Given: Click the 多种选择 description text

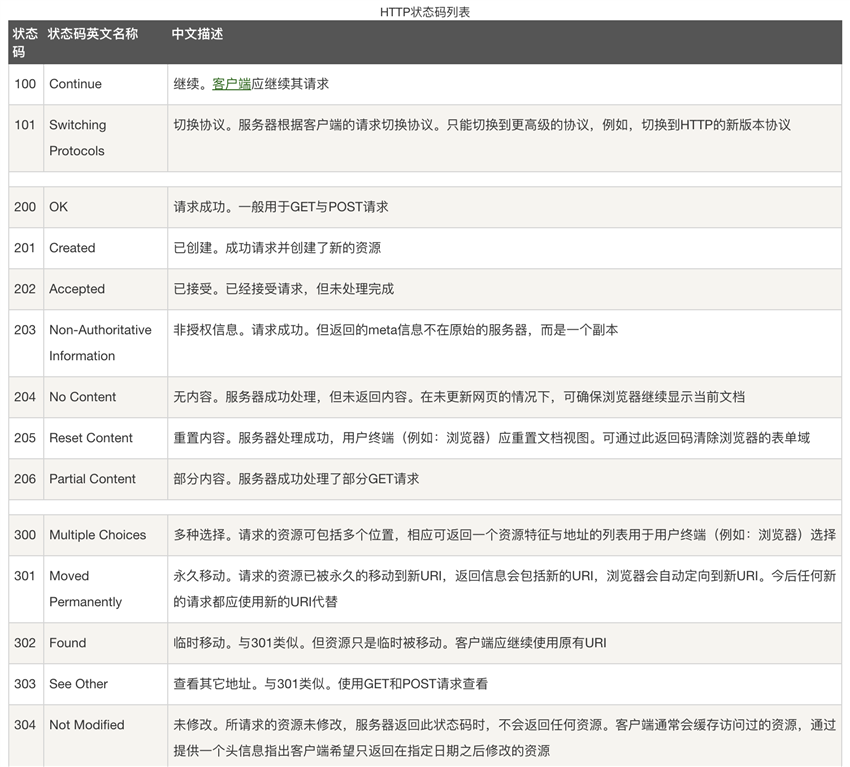Looking at the screenshot, I should (x=505, y=535).
